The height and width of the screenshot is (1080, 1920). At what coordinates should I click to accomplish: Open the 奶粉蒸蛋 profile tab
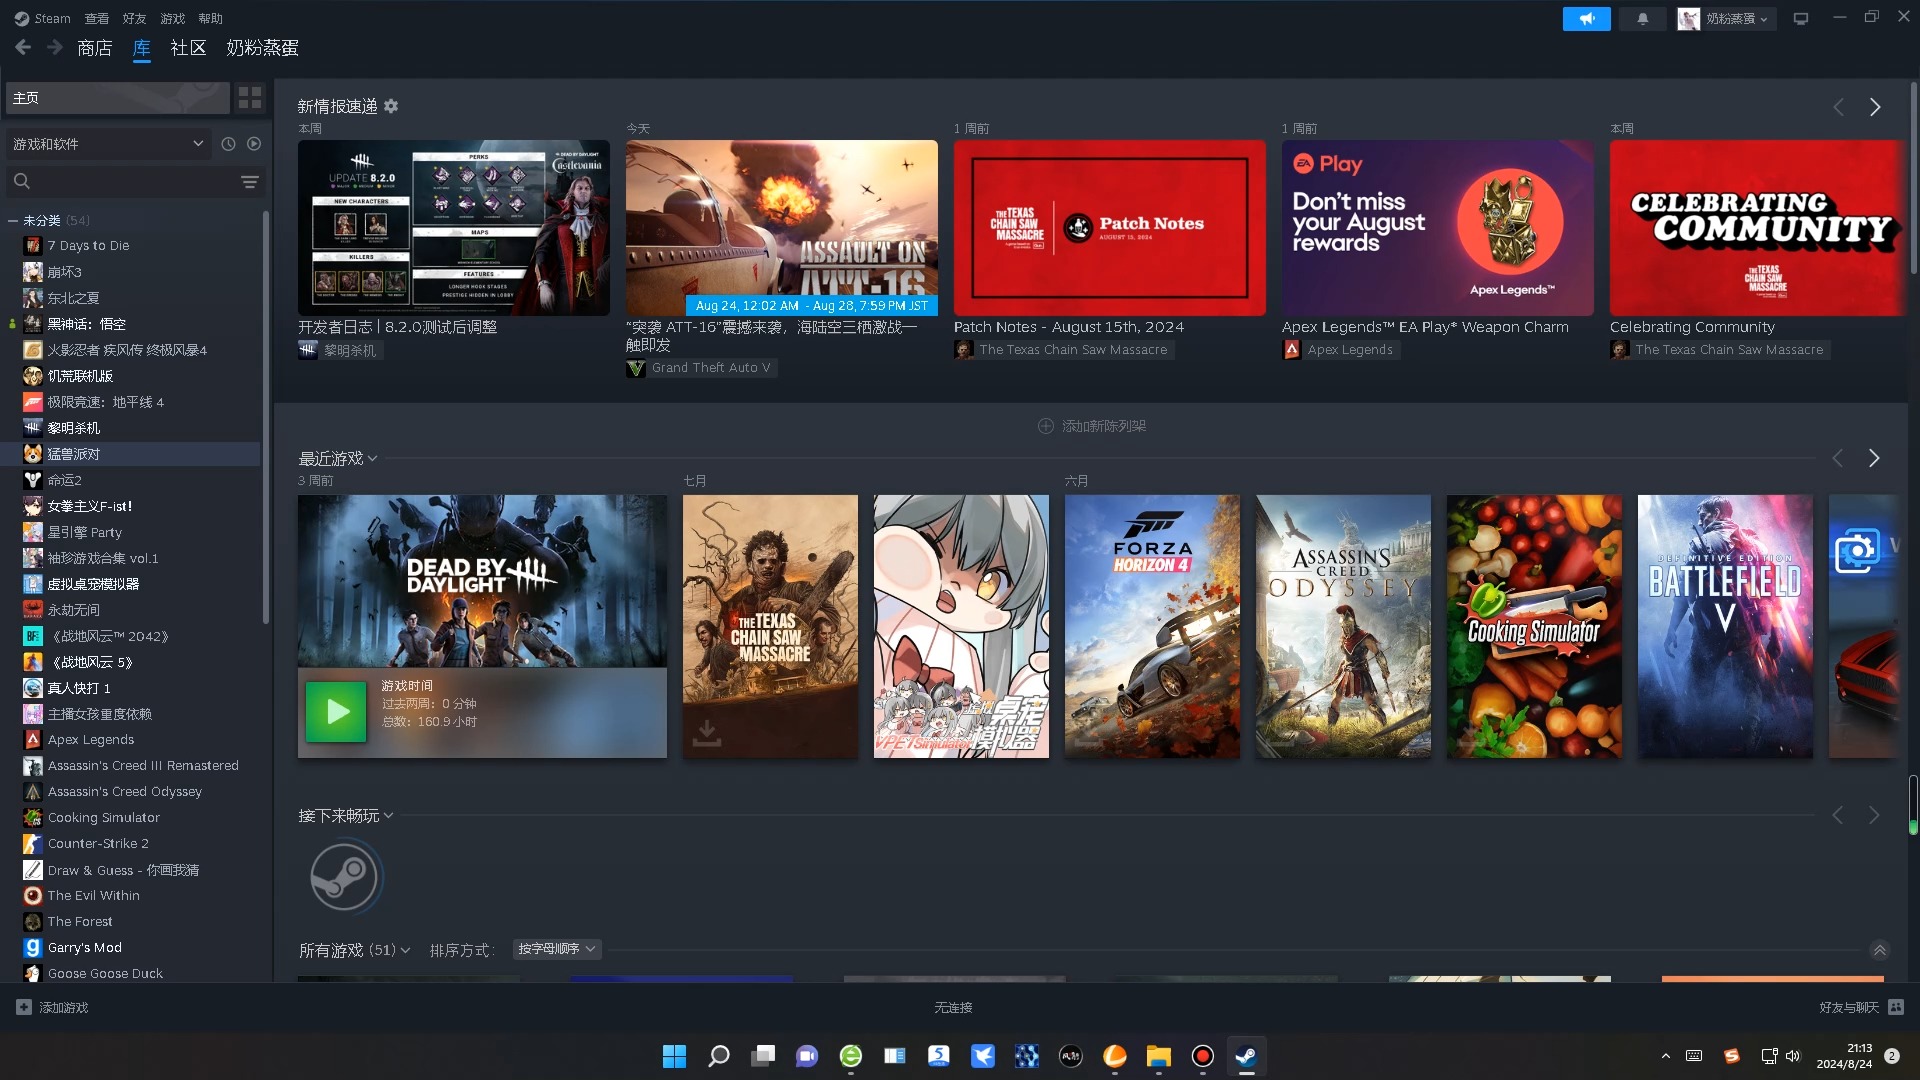262,47
